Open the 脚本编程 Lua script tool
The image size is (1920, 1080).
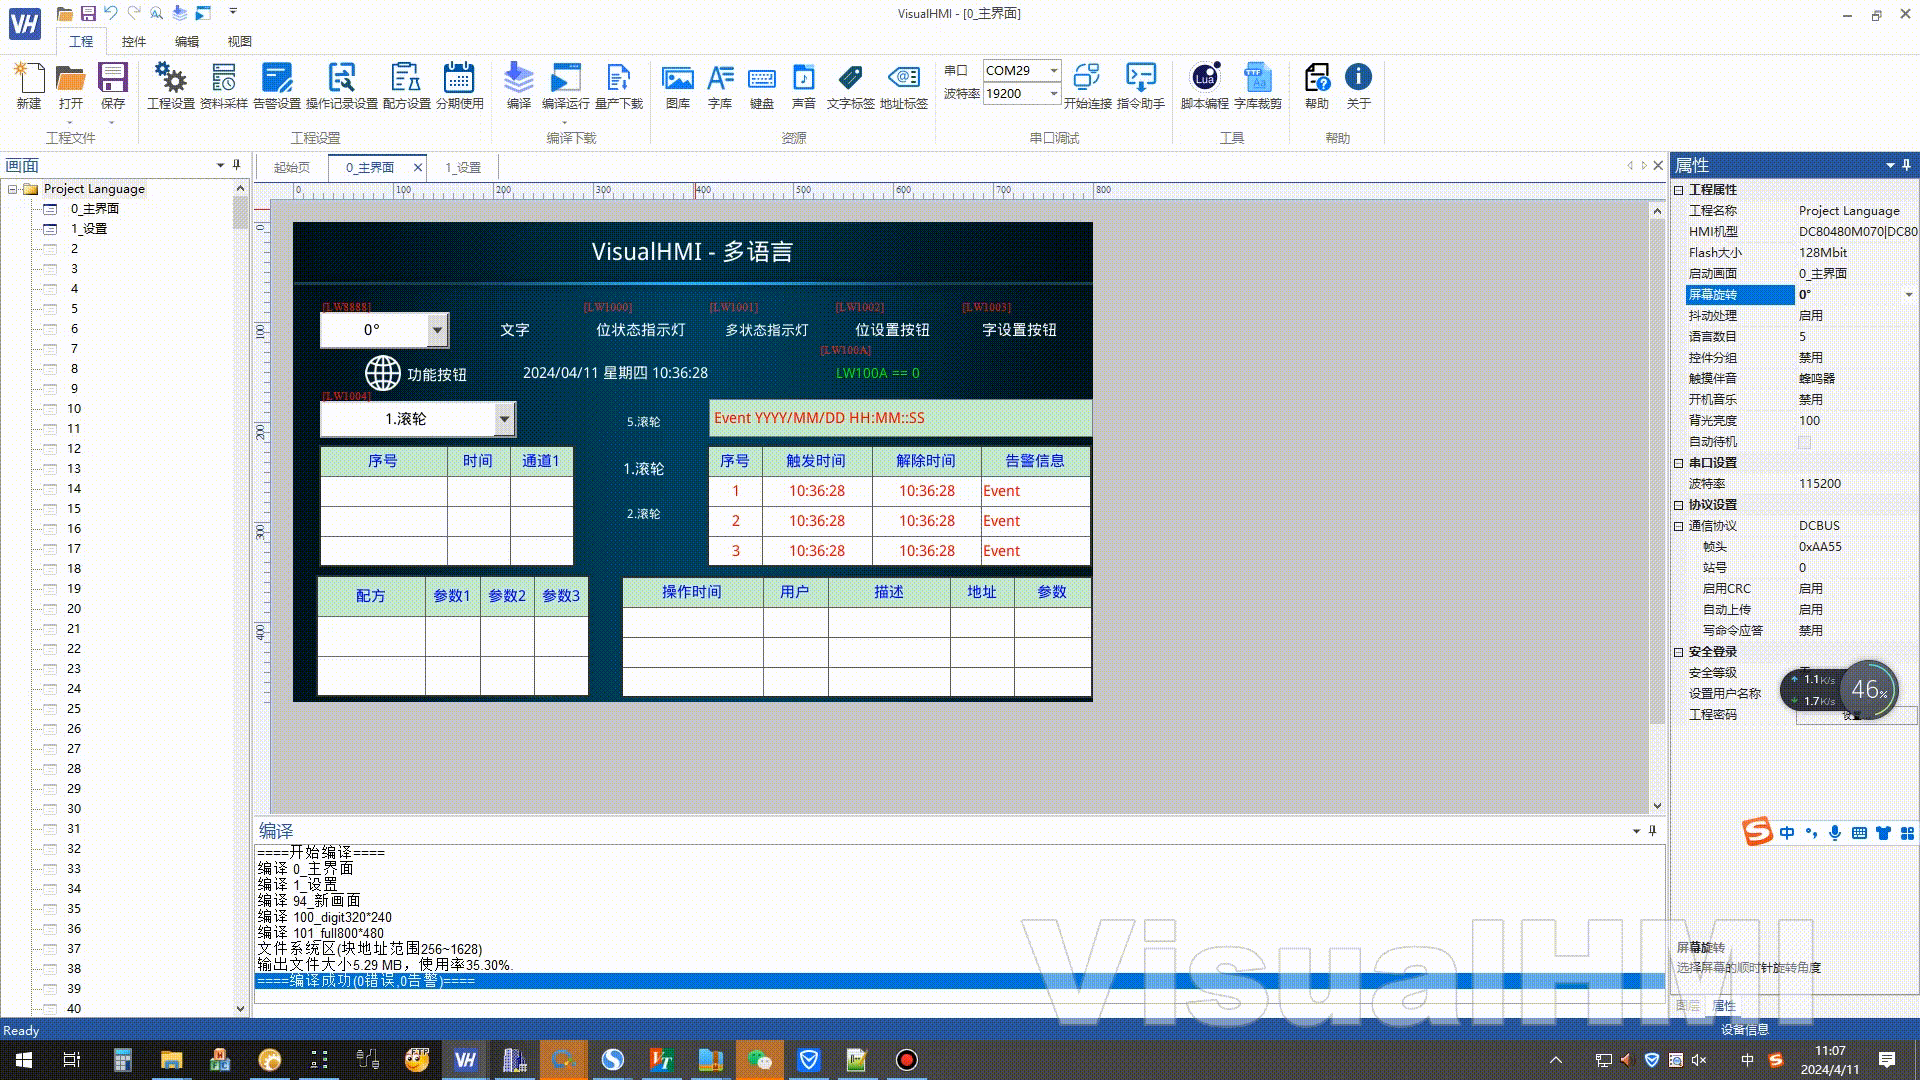tap(1204, 79)
